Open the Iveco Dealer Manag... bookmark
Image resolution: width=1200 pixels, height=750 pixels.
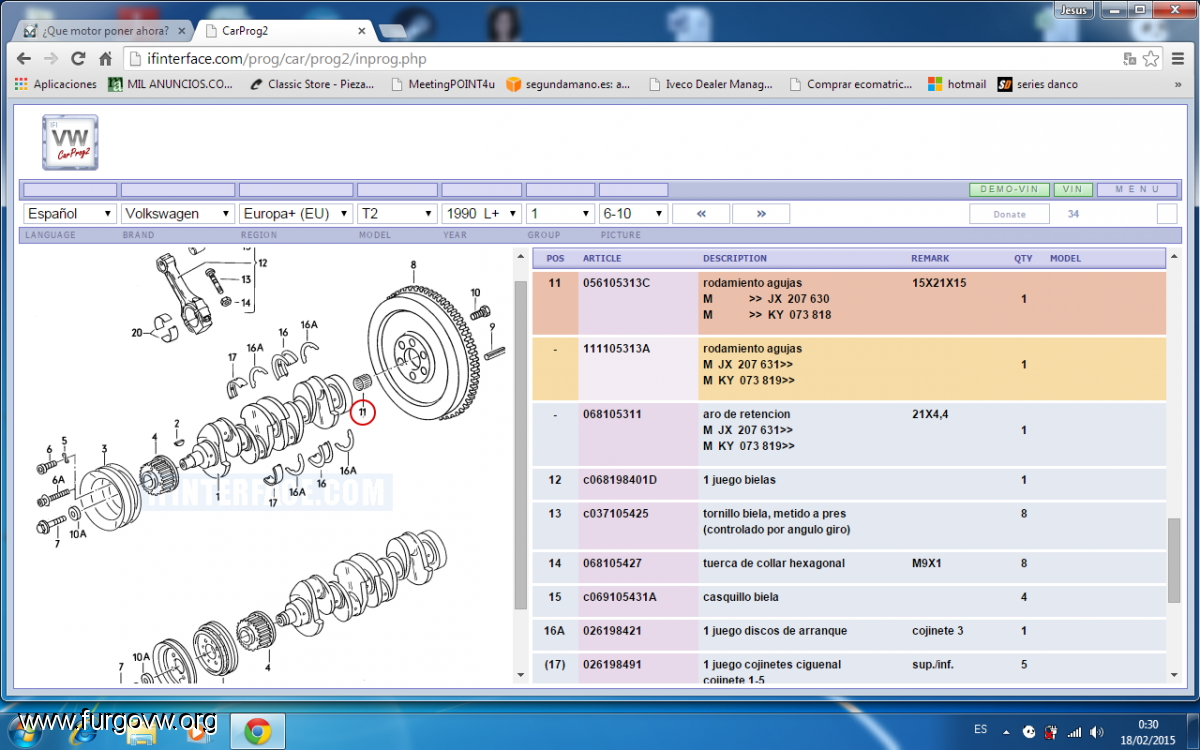(x=710, y=84)
